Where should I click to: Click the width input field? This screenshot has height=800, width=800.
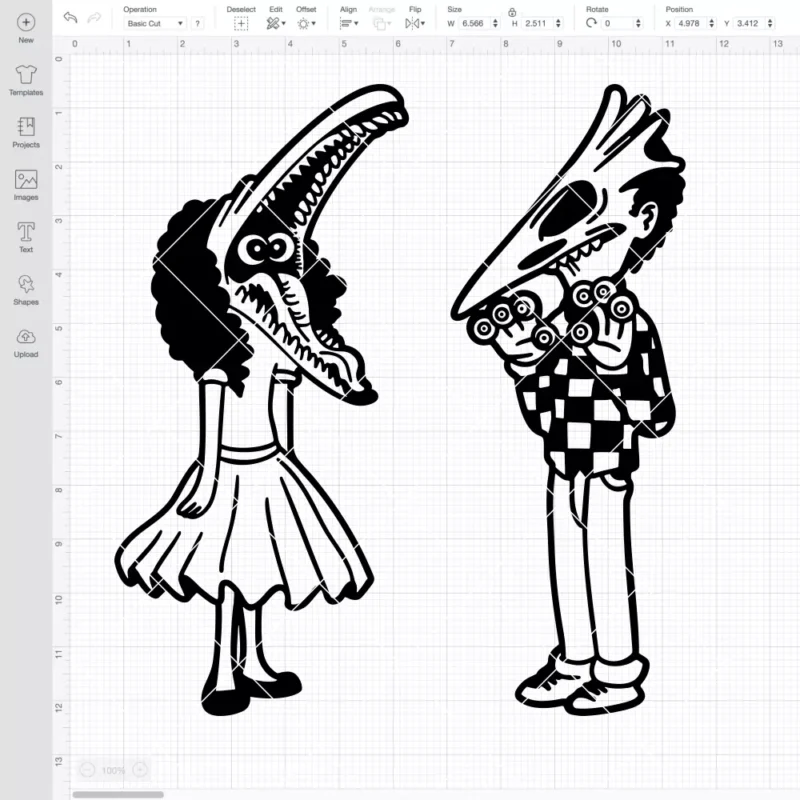pos(474,23)
